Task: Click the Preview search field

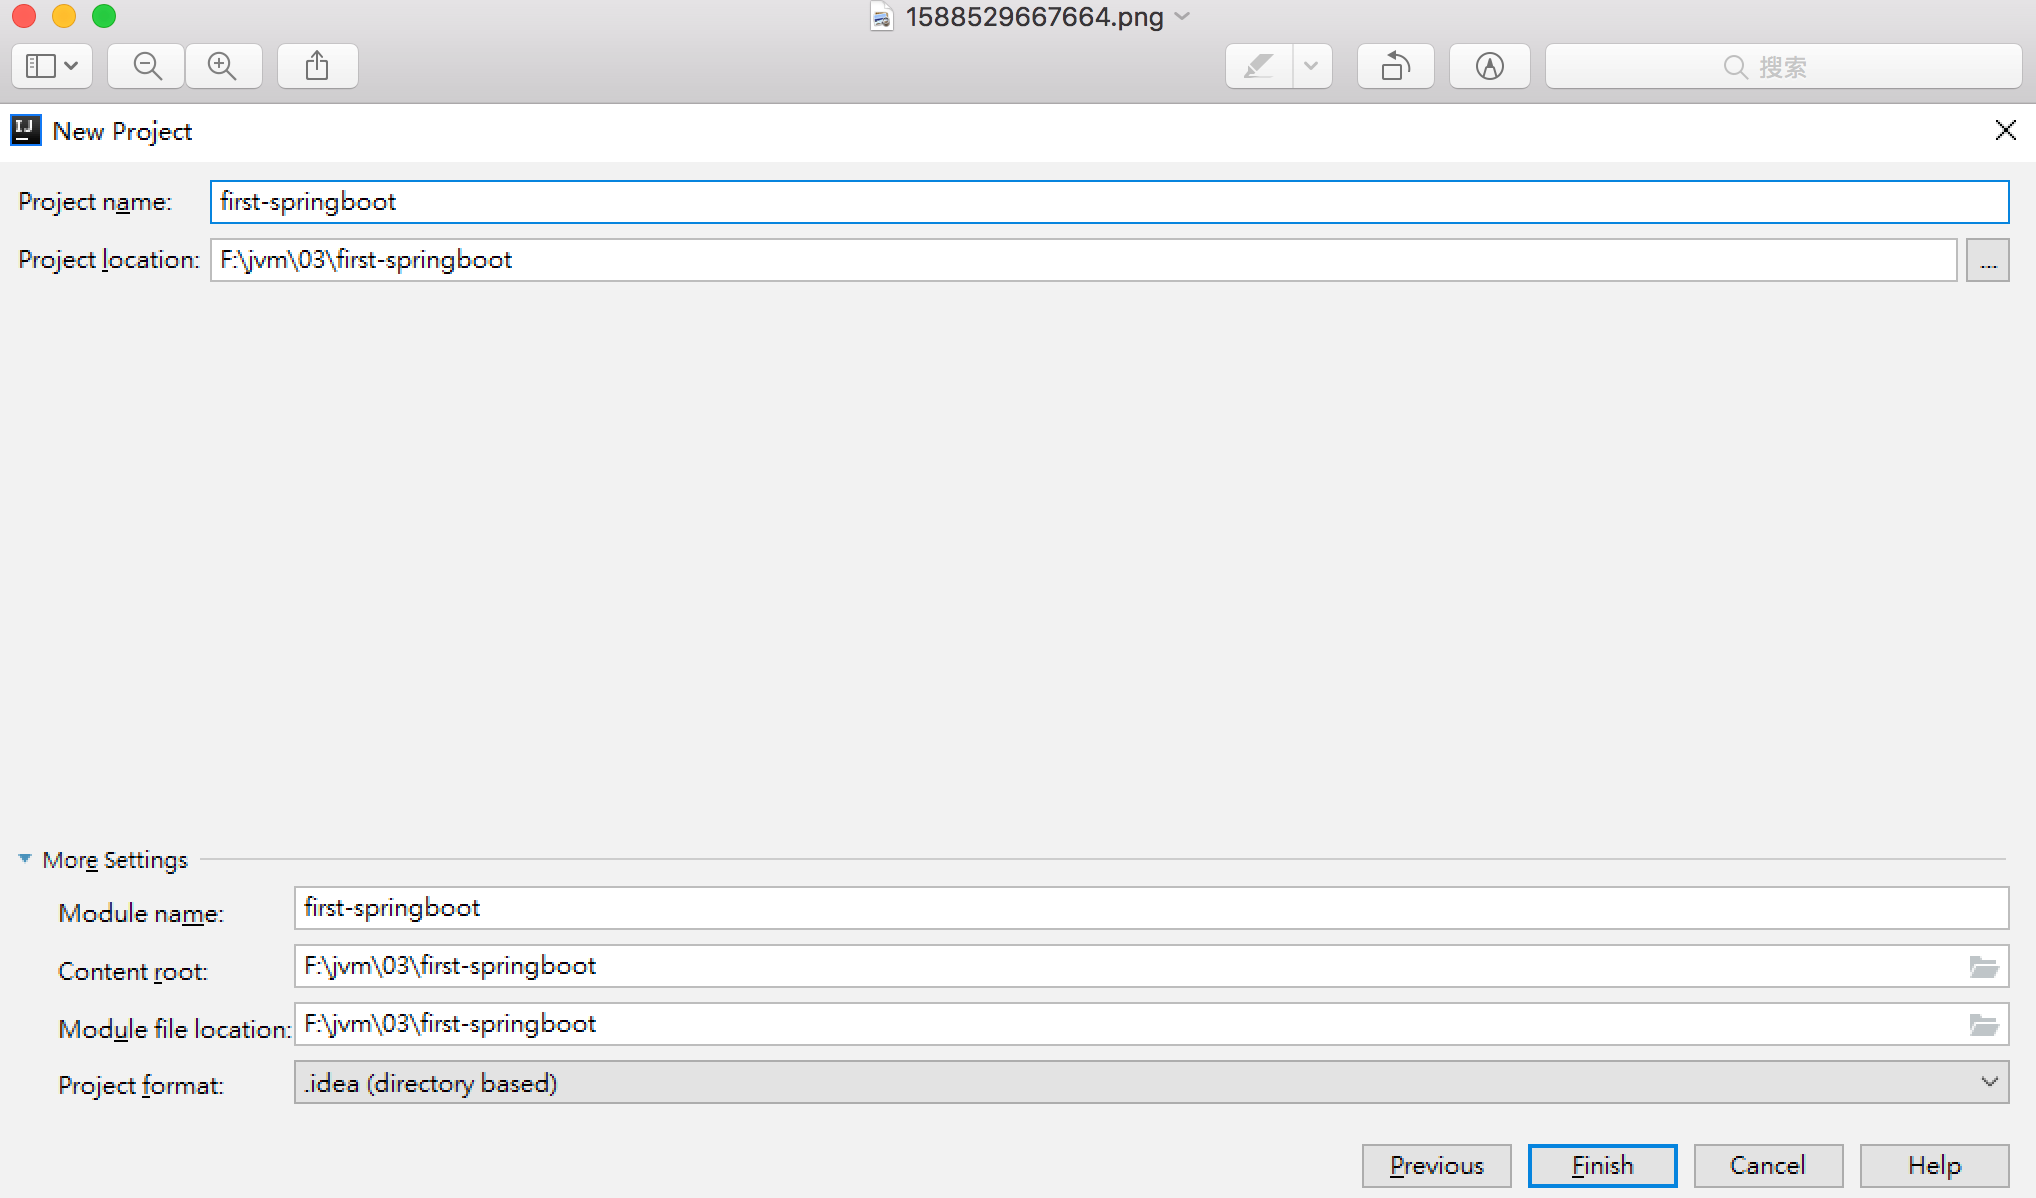Action: 1783,66
